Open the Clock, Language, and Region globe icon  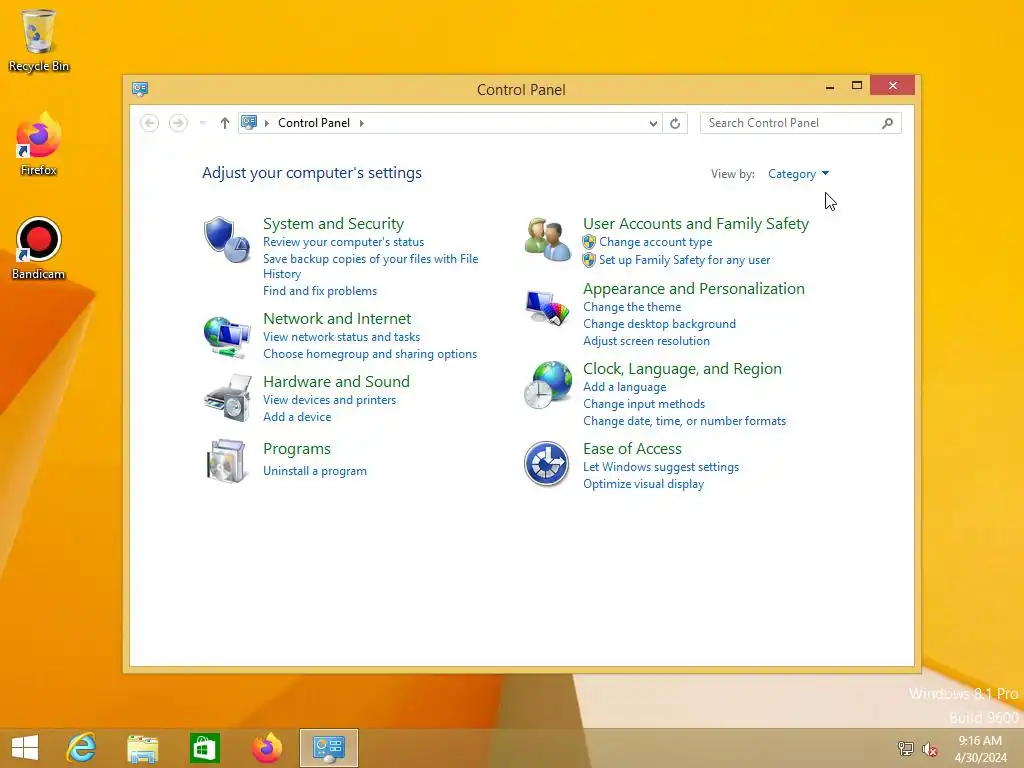[547, 385]
